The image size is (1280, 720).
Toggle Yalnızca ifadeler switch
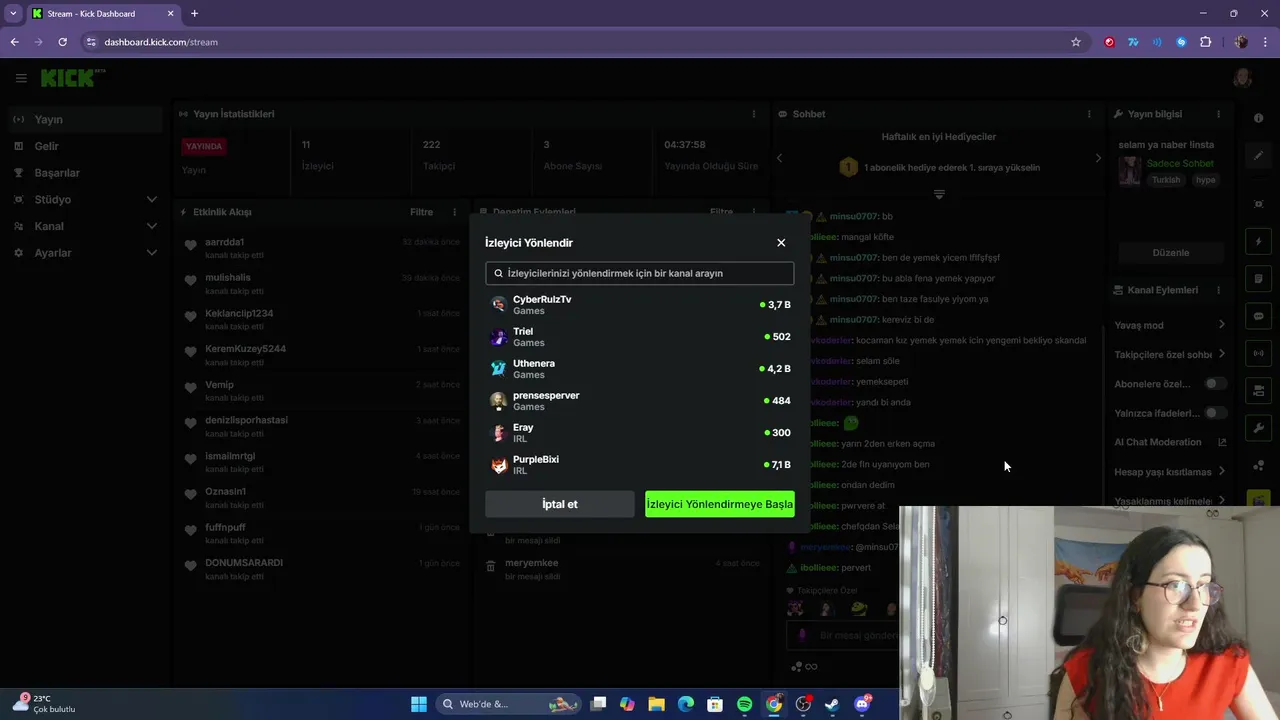(x=1215, y=412)
